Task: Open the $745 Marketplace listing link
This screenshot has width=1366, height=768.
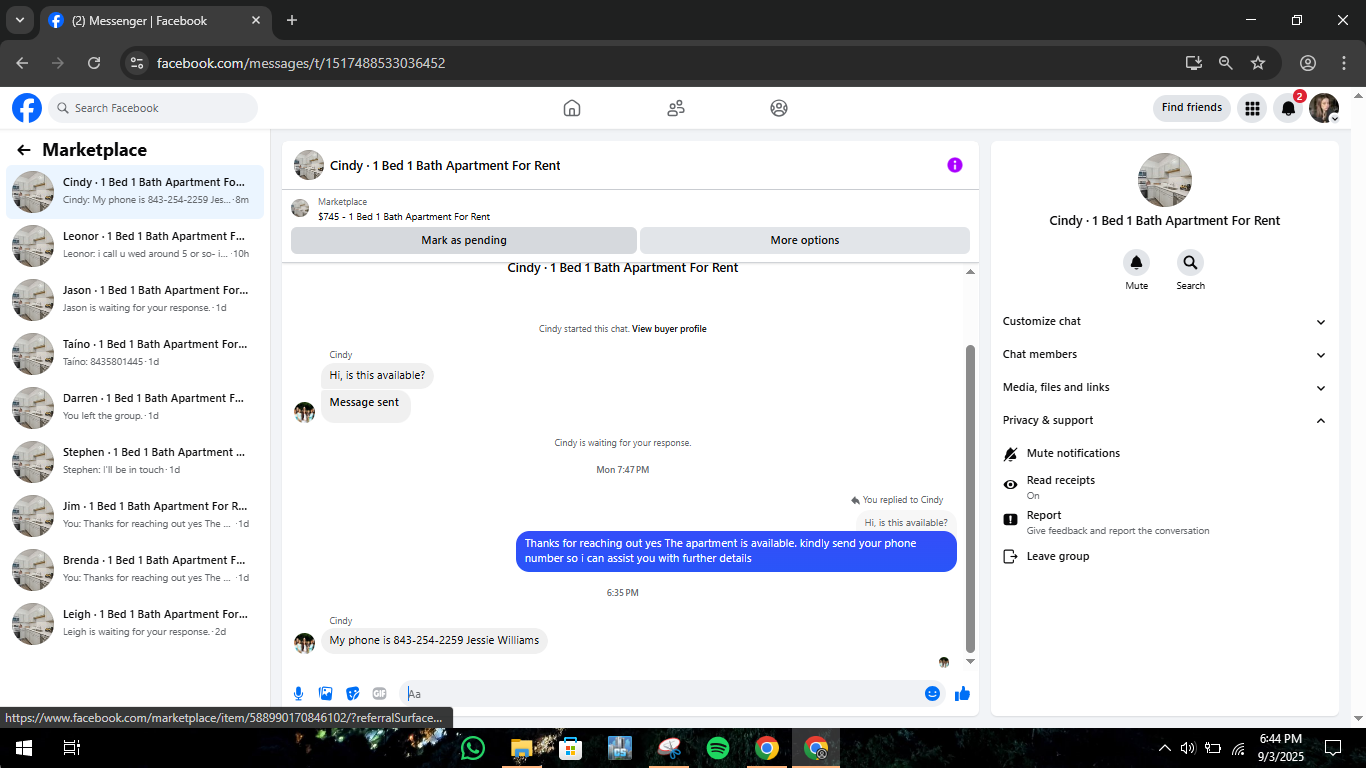Action: [404, 217]
